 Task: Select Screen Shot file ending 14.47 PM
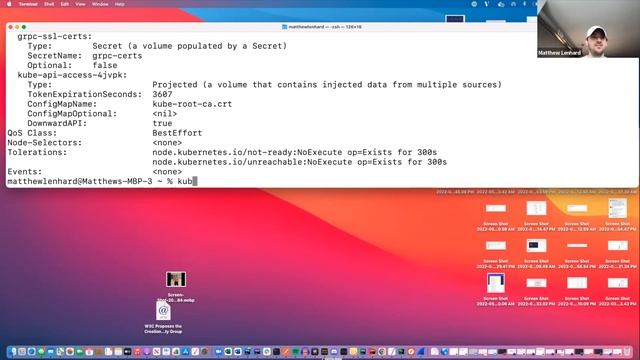tap(536, 215)
